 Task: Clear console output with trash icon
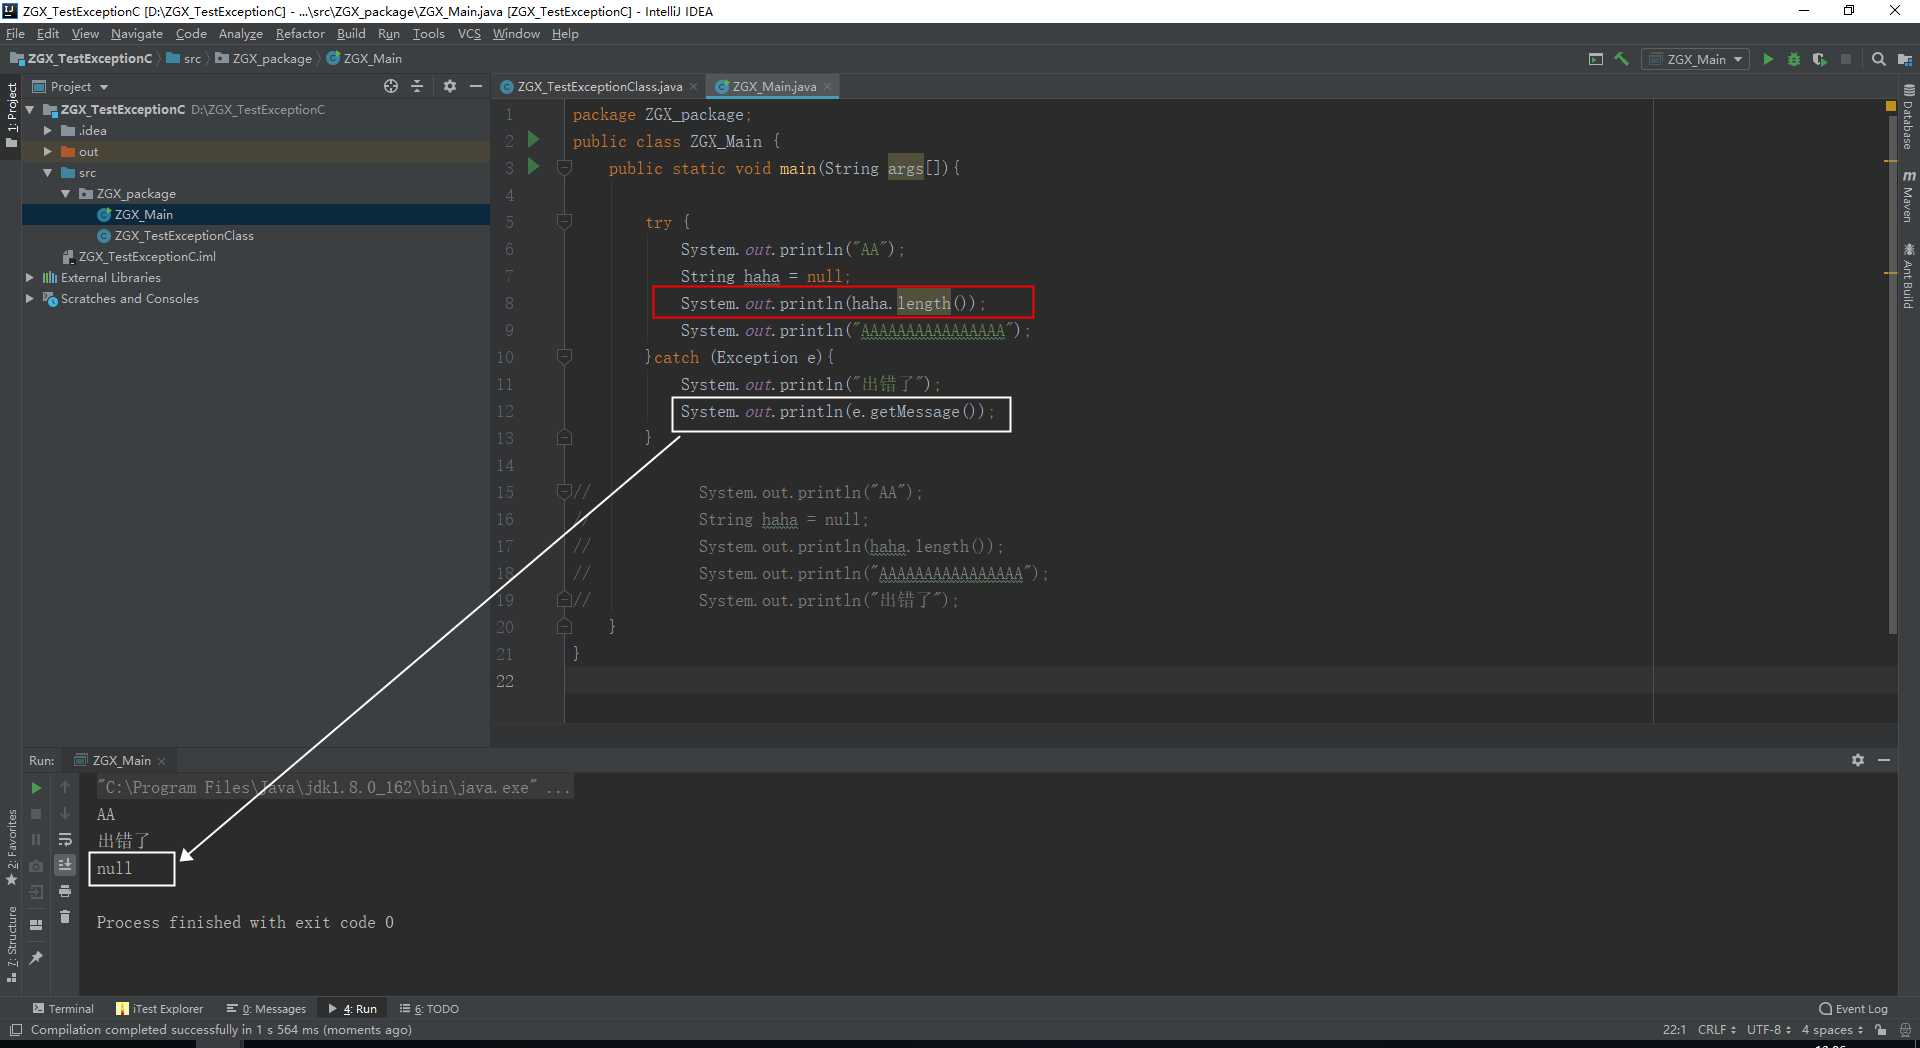click(65, 917)
